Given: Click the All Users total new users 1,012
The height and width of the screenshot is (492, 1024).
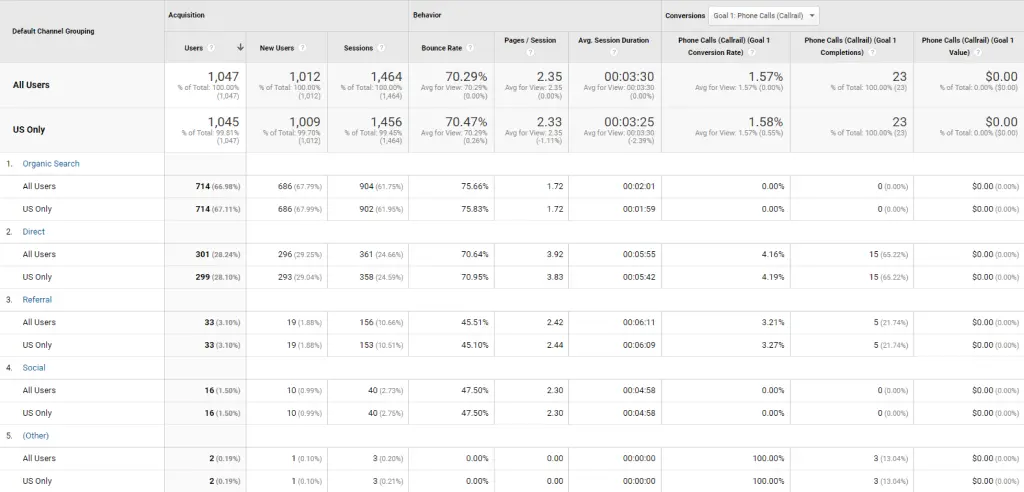Looking at the screenshot, I should point(304,76).
